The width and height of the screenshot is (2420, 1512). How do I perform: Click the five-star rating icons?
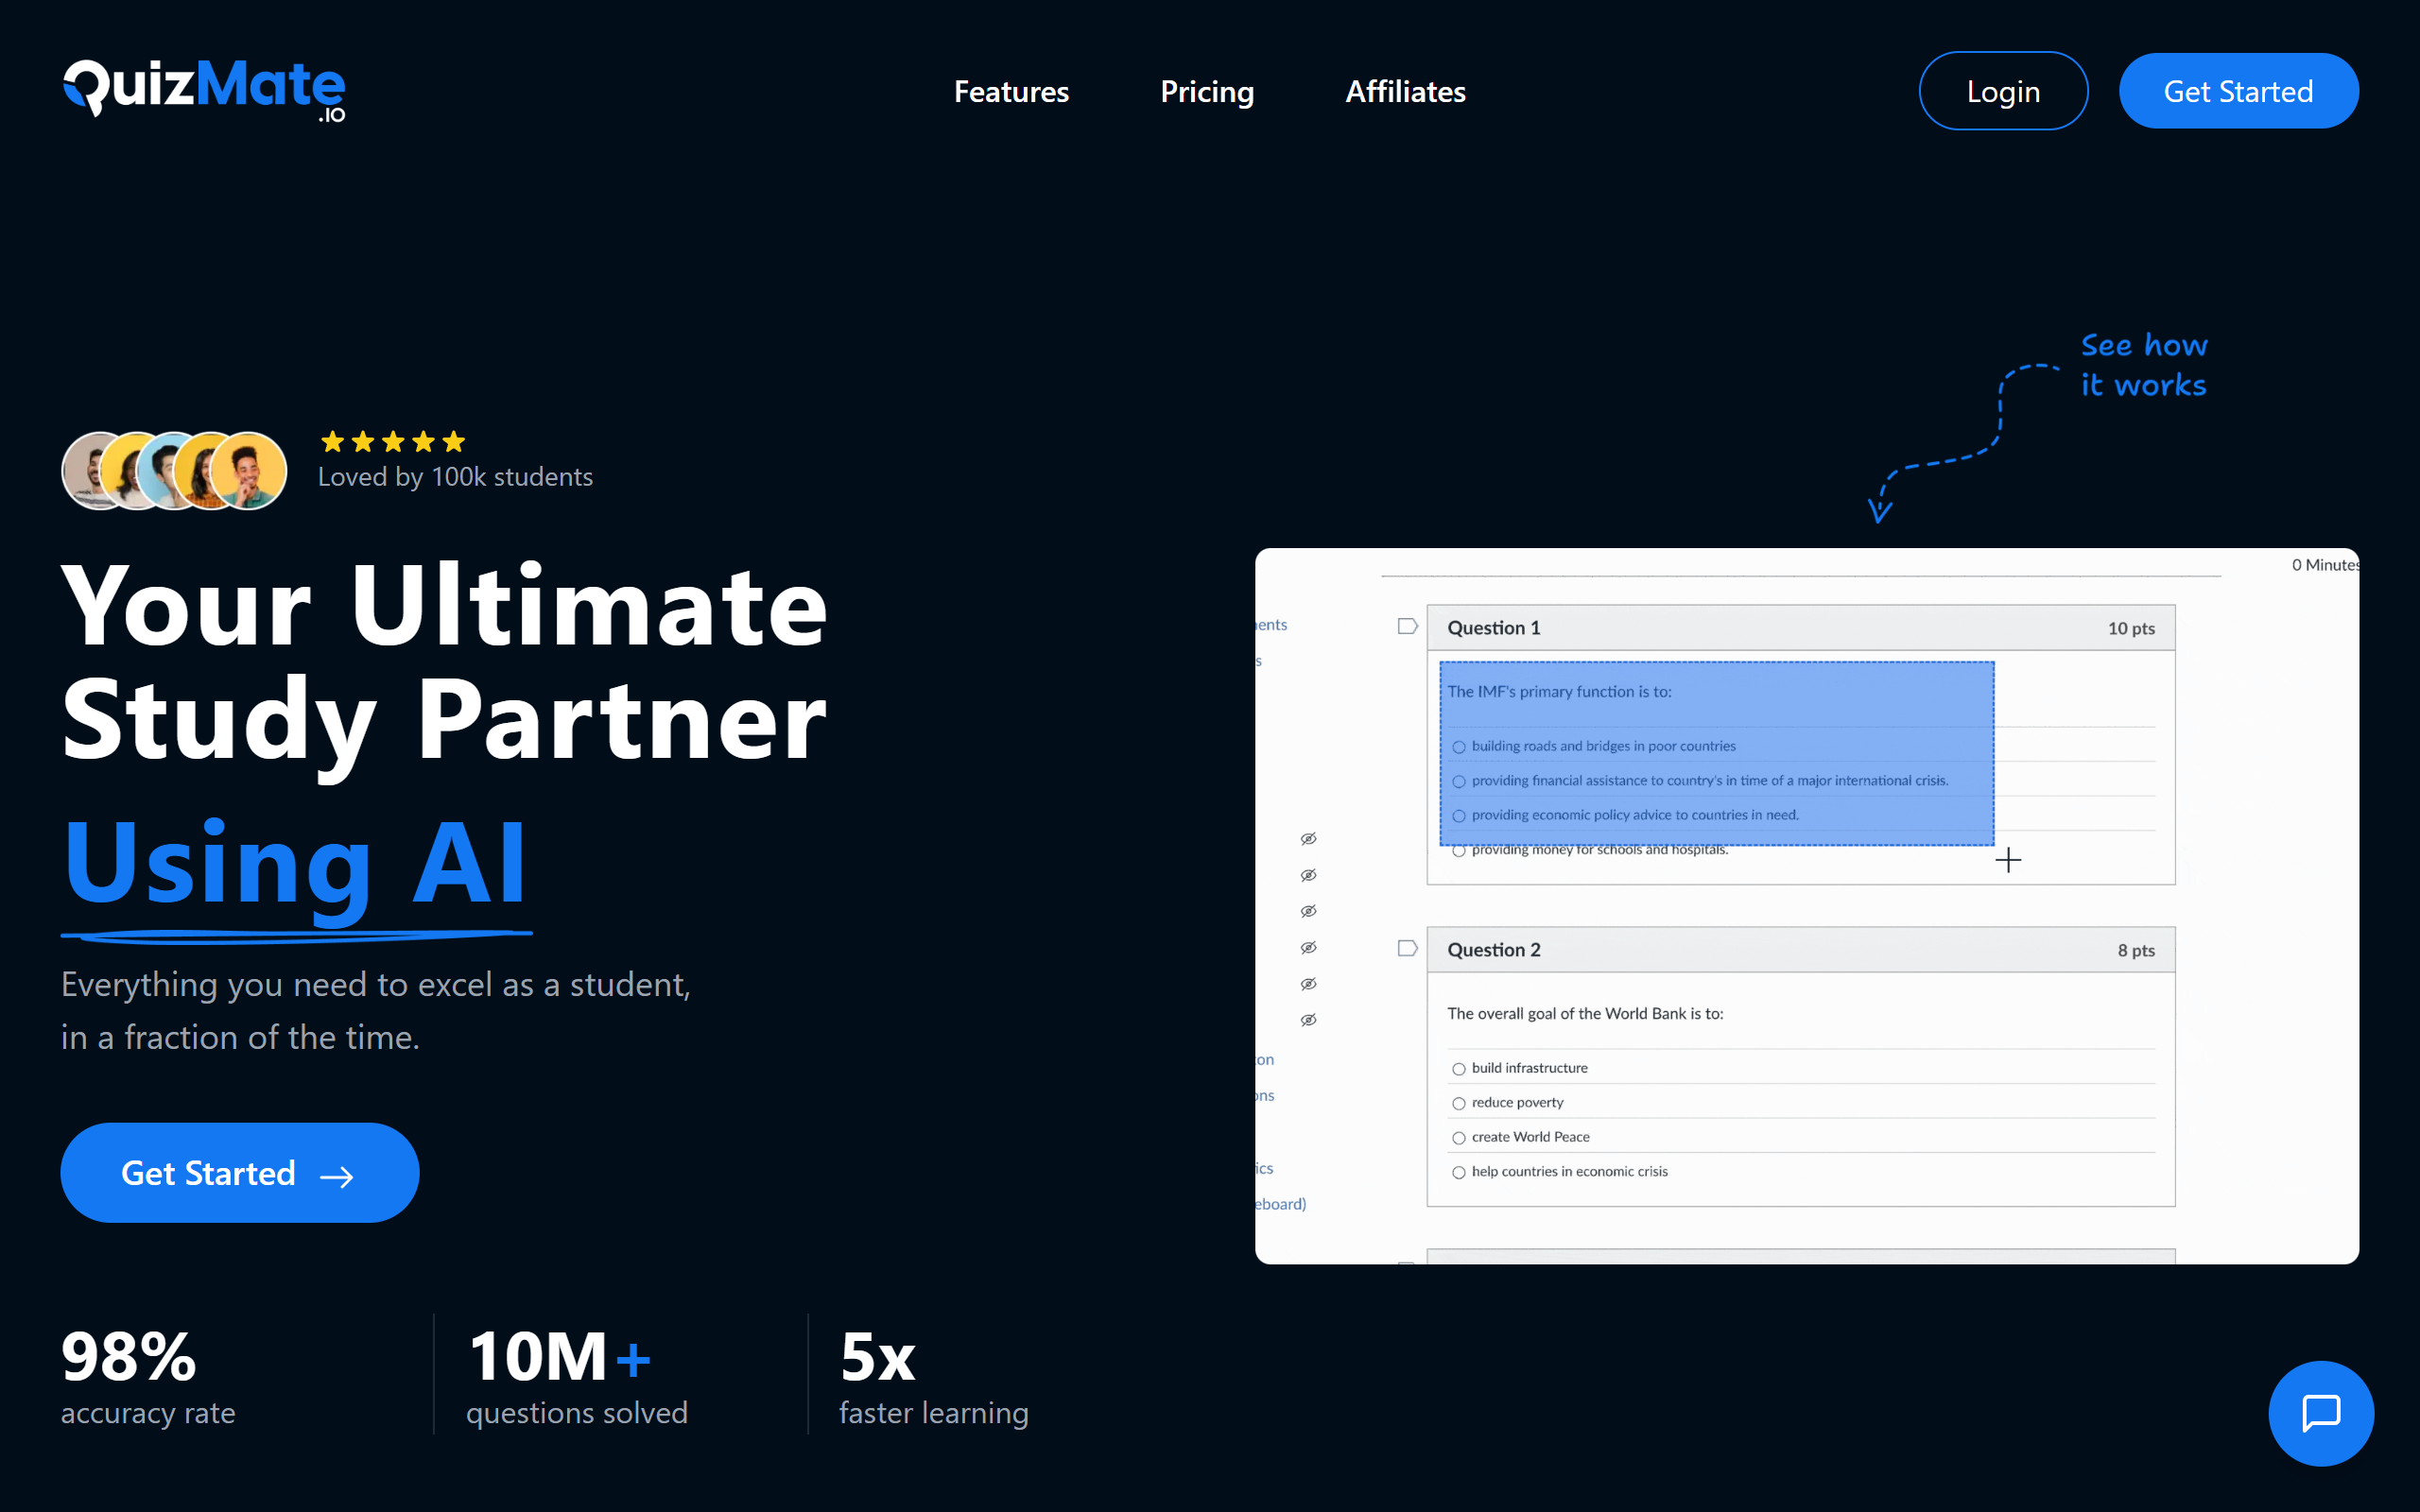tap(393, 441)
